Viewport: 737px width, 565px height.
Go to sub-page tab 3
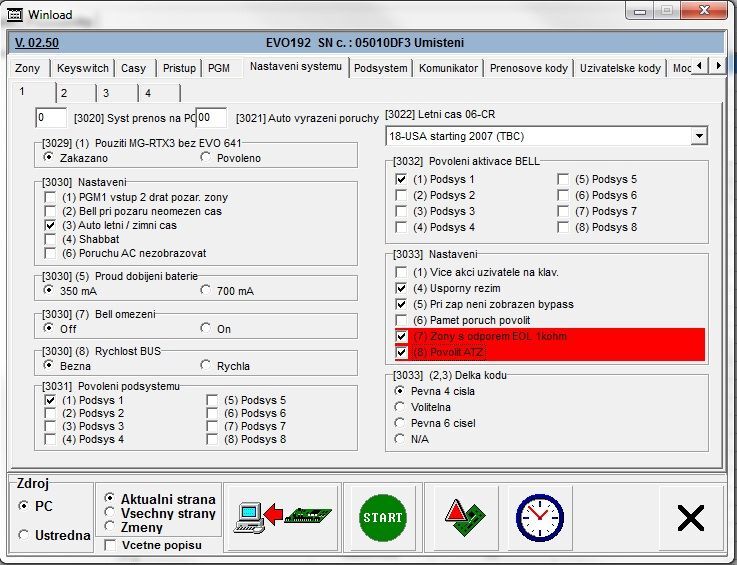(104, 93)
